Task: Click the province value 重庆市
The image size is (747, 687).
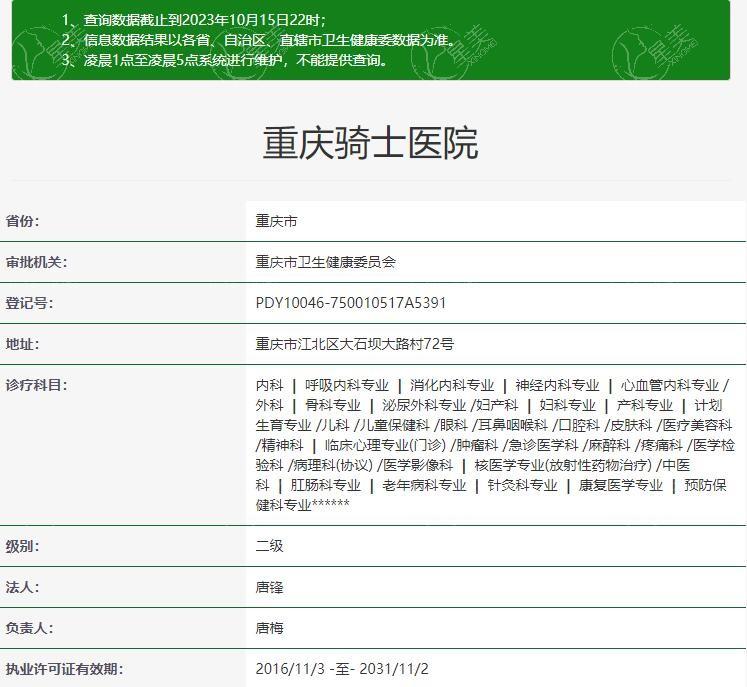Action: pos(276,221)
